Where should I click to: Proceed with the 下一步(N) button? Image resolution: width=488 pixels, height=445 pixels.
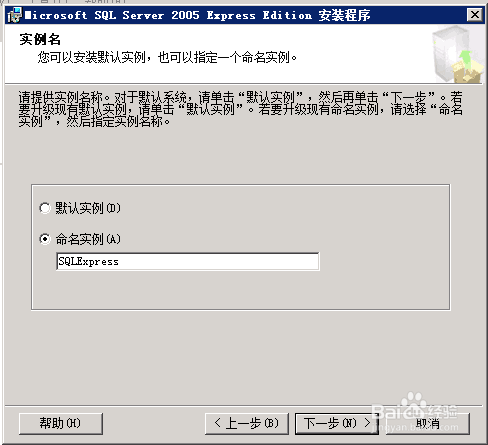coord(337,424)
